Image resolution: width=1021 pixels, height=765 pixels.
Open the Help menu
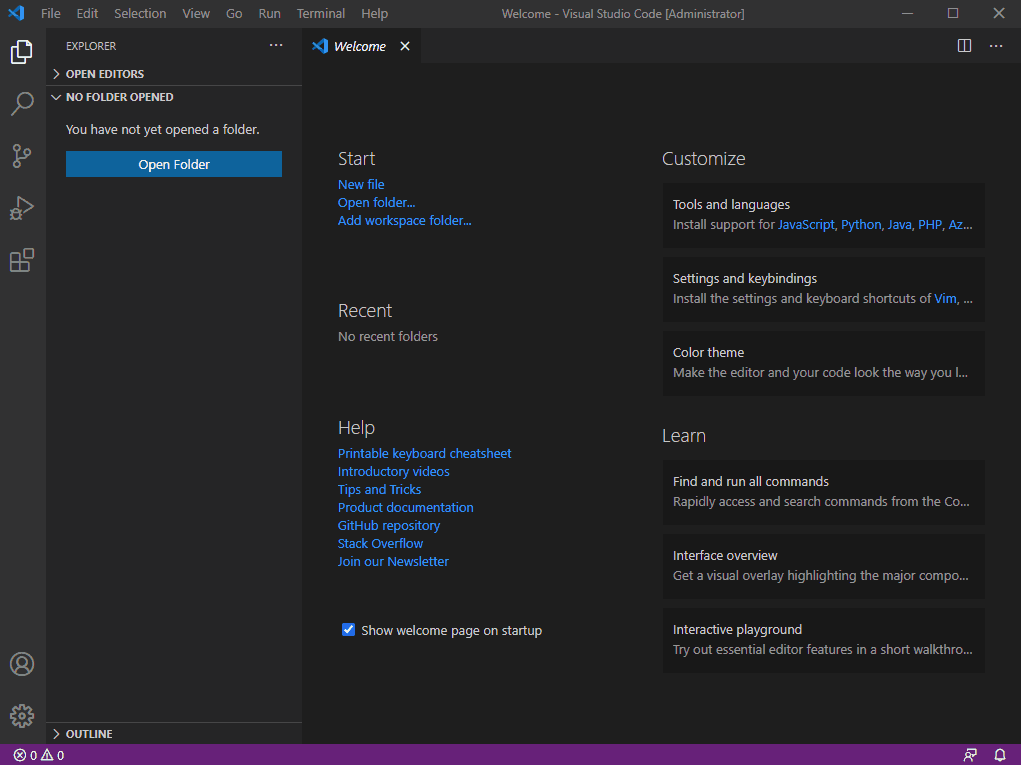(374, 13)
